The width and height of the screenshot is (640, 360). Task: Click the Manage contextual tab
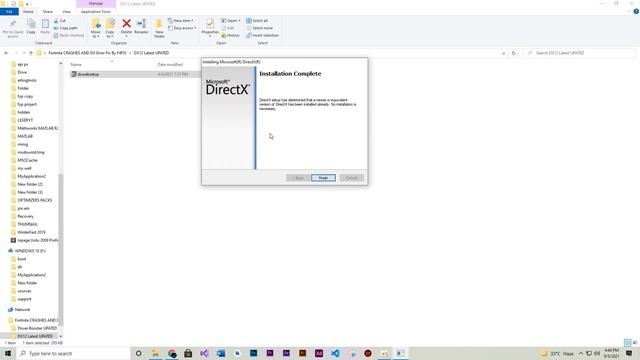click(96, 4)
